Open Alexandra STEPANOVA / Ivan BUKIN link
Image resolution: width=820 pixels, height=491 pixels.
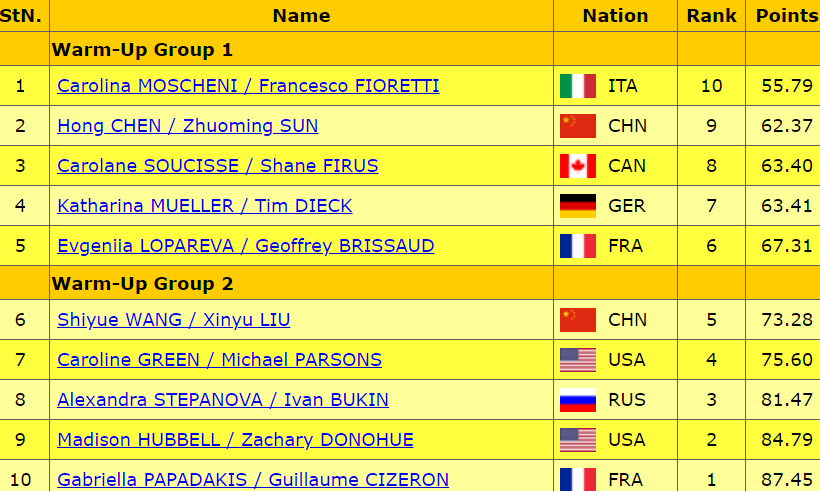pyautogui.click(x=223, y=400)
